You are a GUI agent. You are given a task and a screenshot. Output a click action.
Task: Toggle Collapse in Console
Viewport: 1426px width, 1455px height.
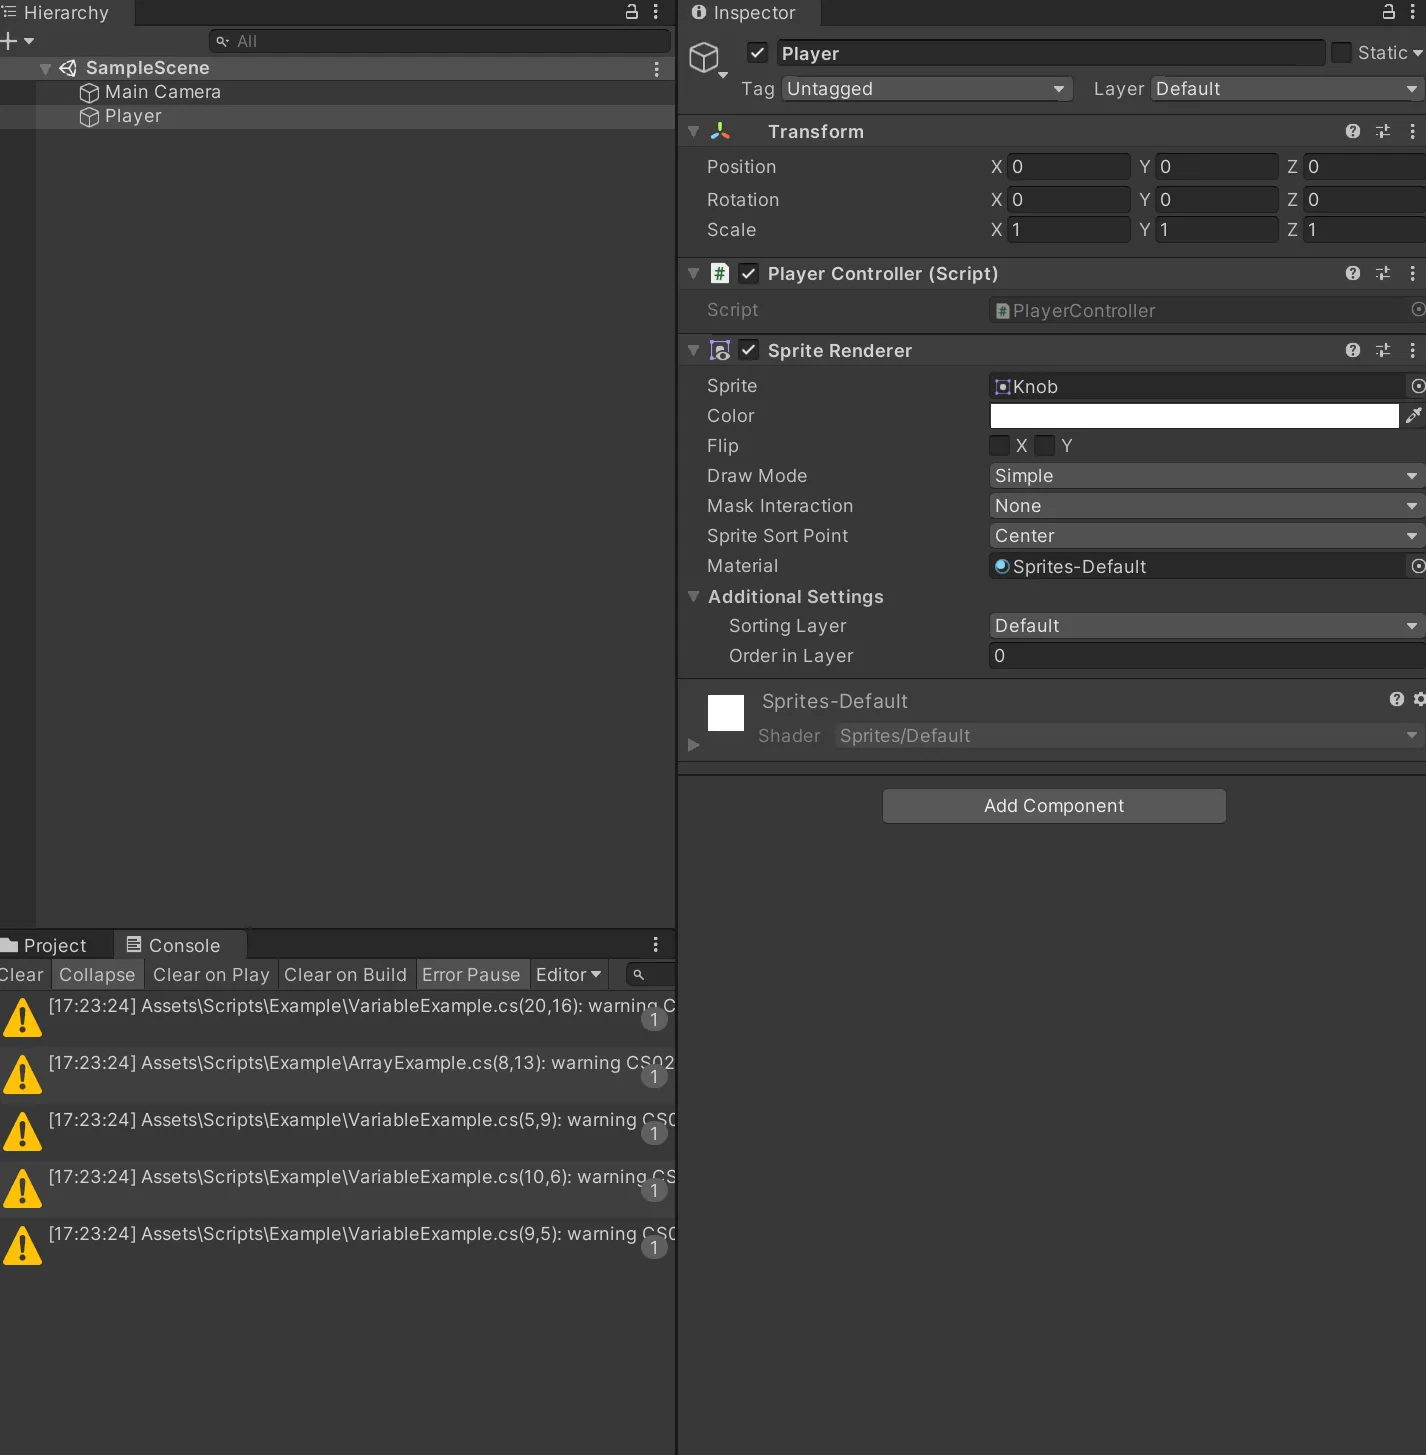coord(97,975)
